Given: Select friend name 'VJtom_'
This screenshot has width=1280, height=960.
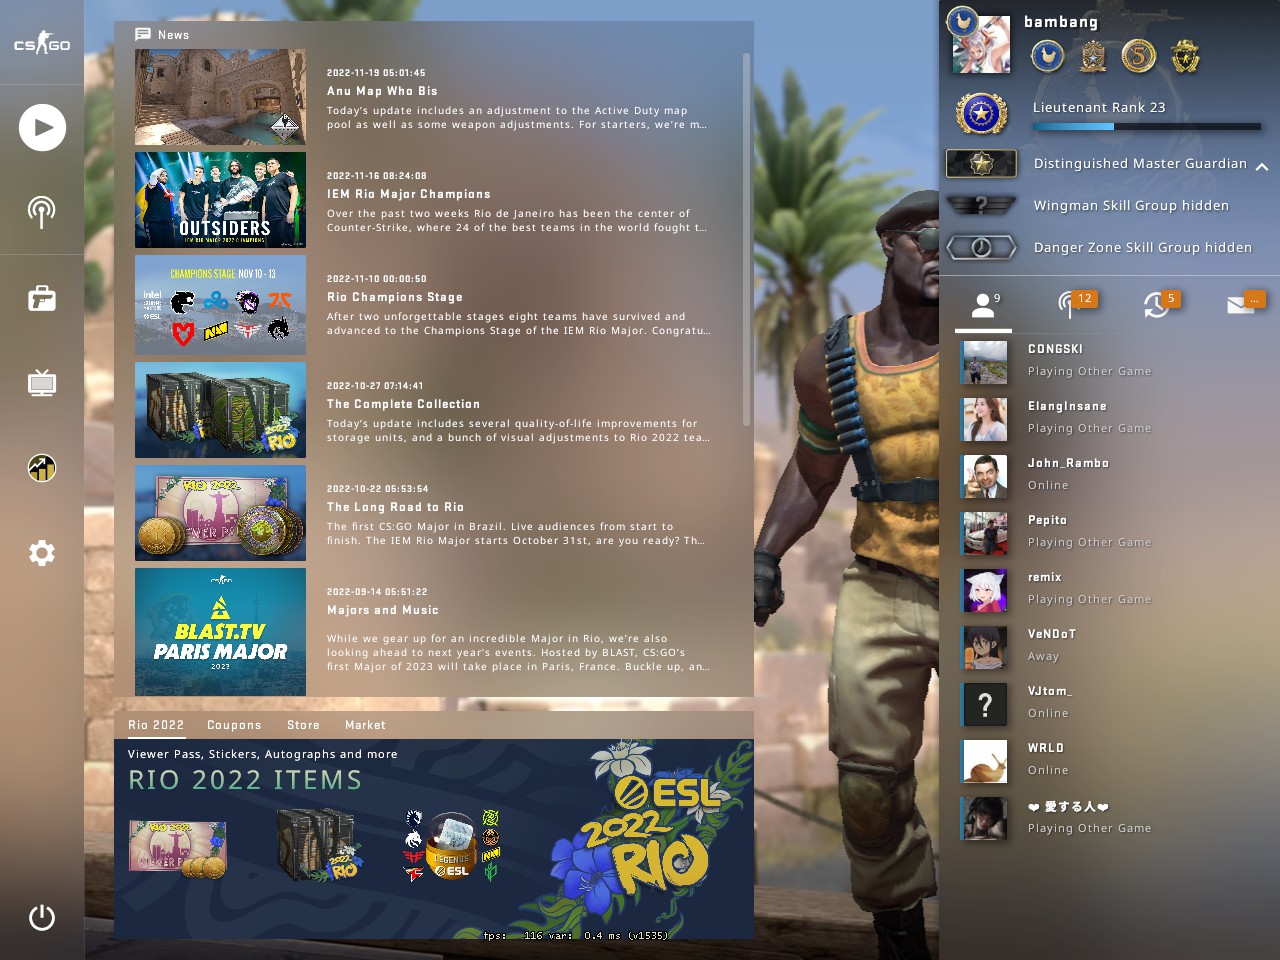Looking at the screenshot, I should [1050, 691].
